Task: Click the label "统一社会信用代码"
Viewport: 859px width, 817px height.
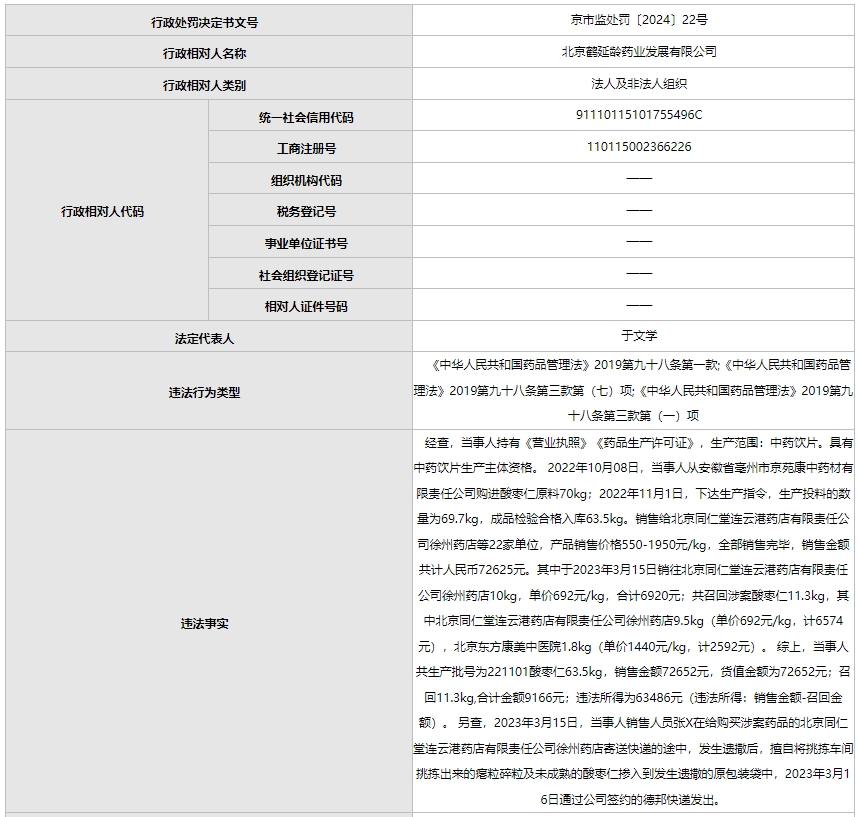Action: click(306, 117)
